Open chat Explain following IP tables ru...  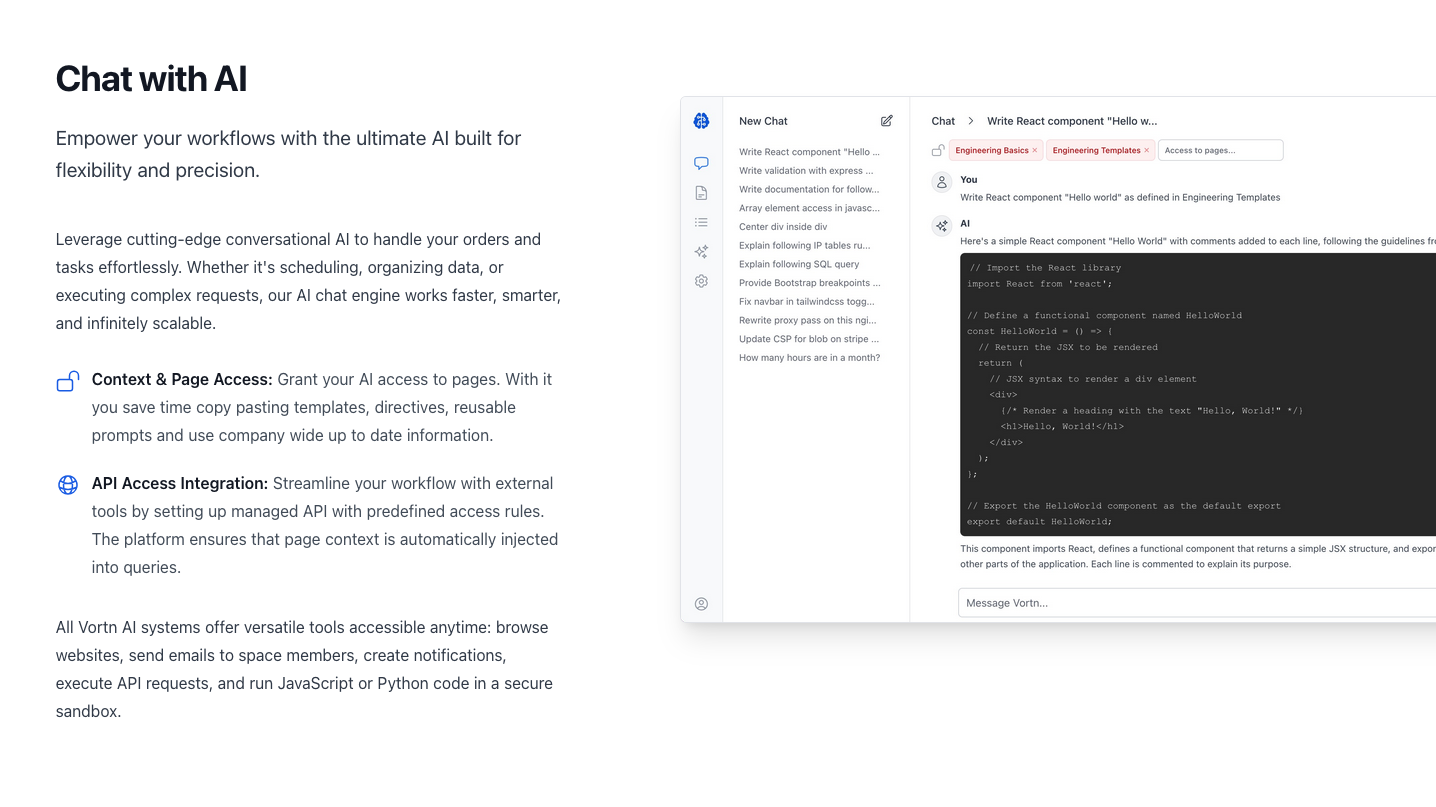coord(805,245)
